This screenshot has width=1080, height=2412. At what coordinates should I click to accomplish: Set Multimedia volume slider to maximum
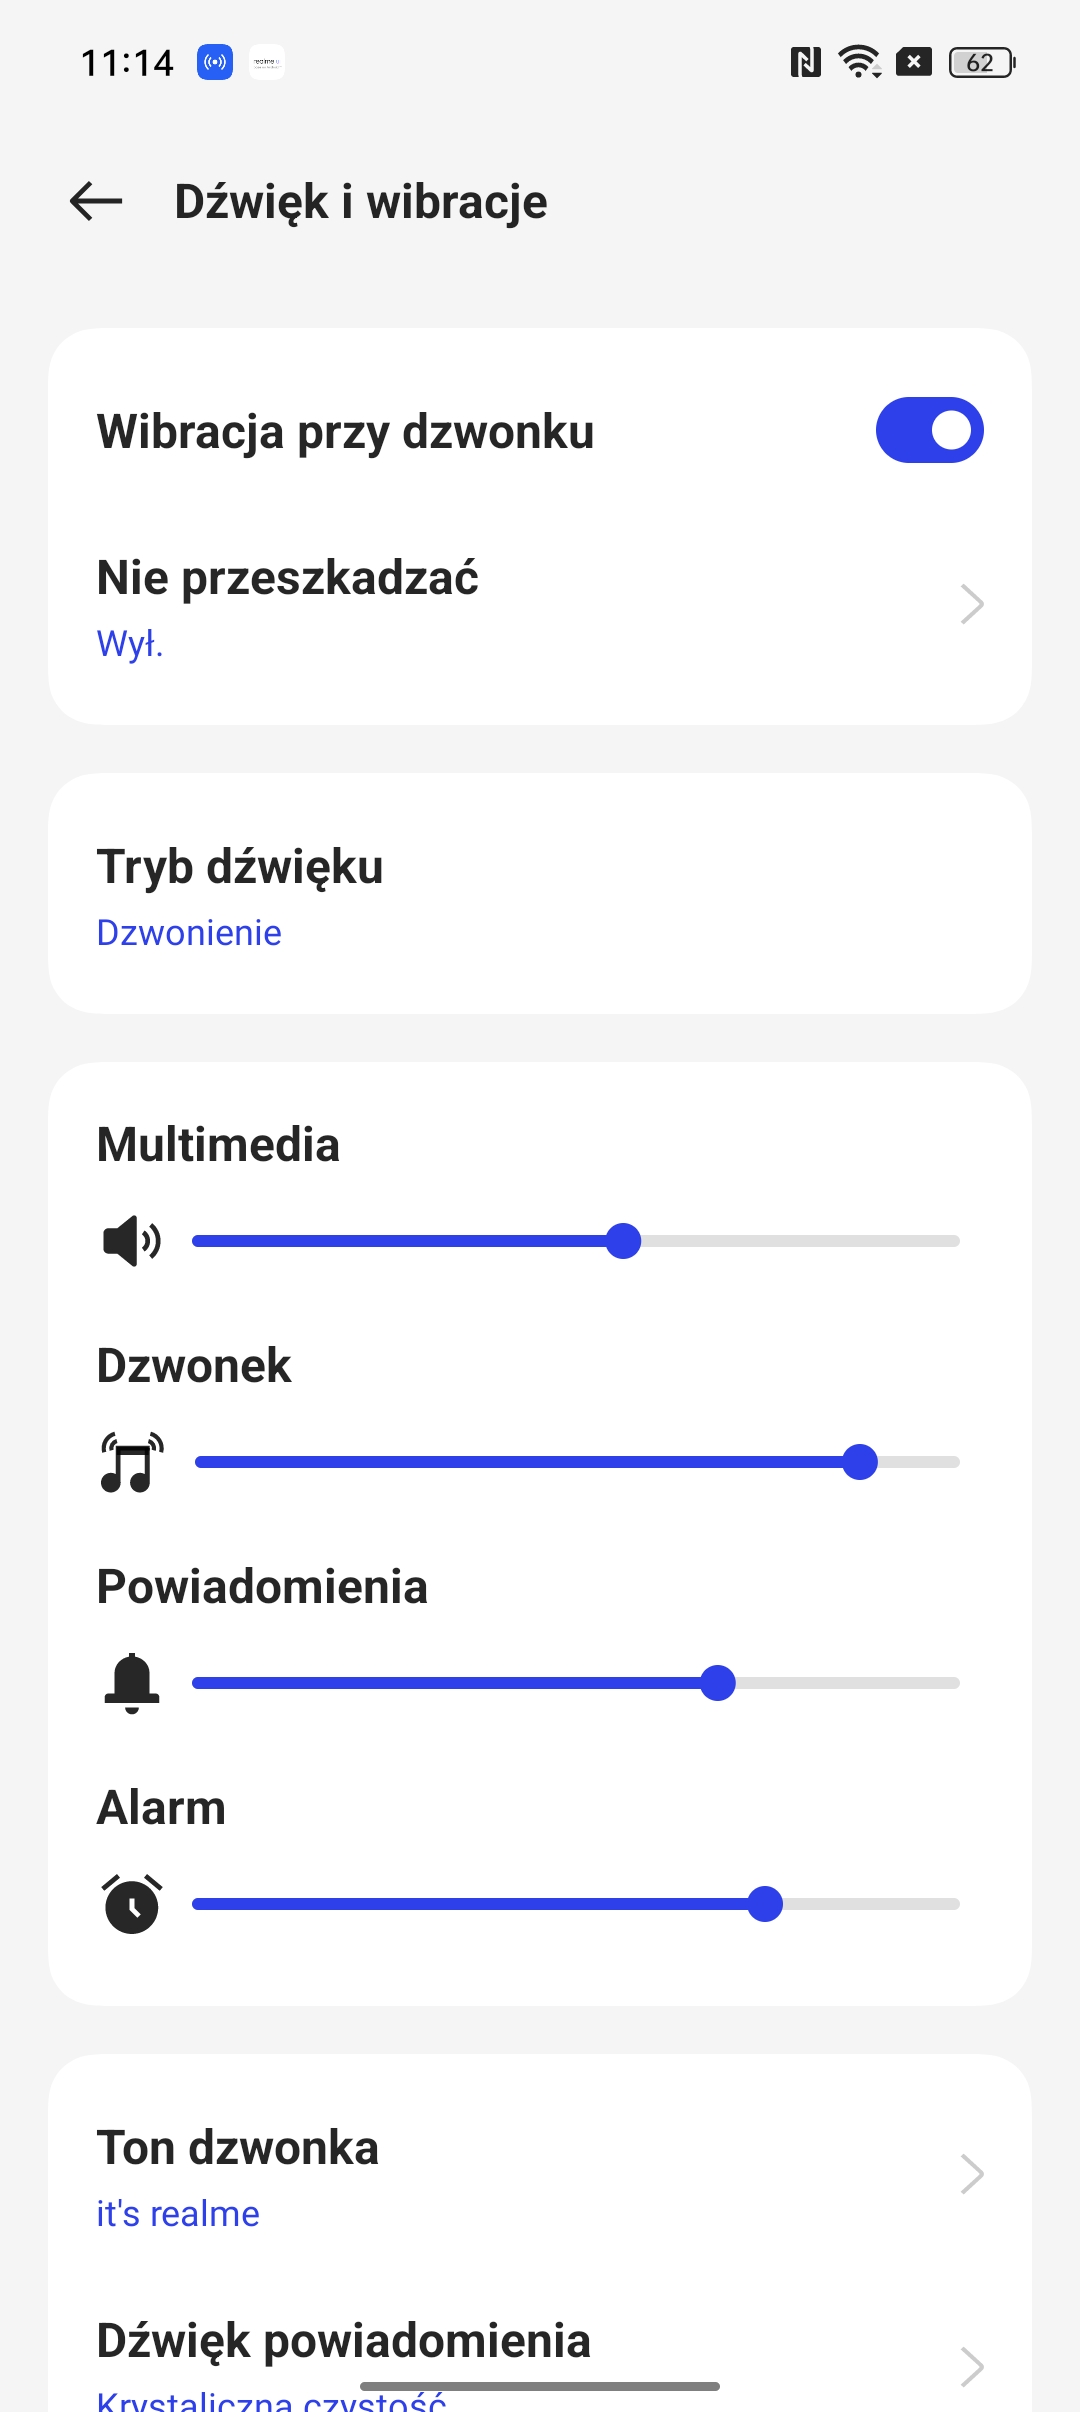pos(956,1241)
